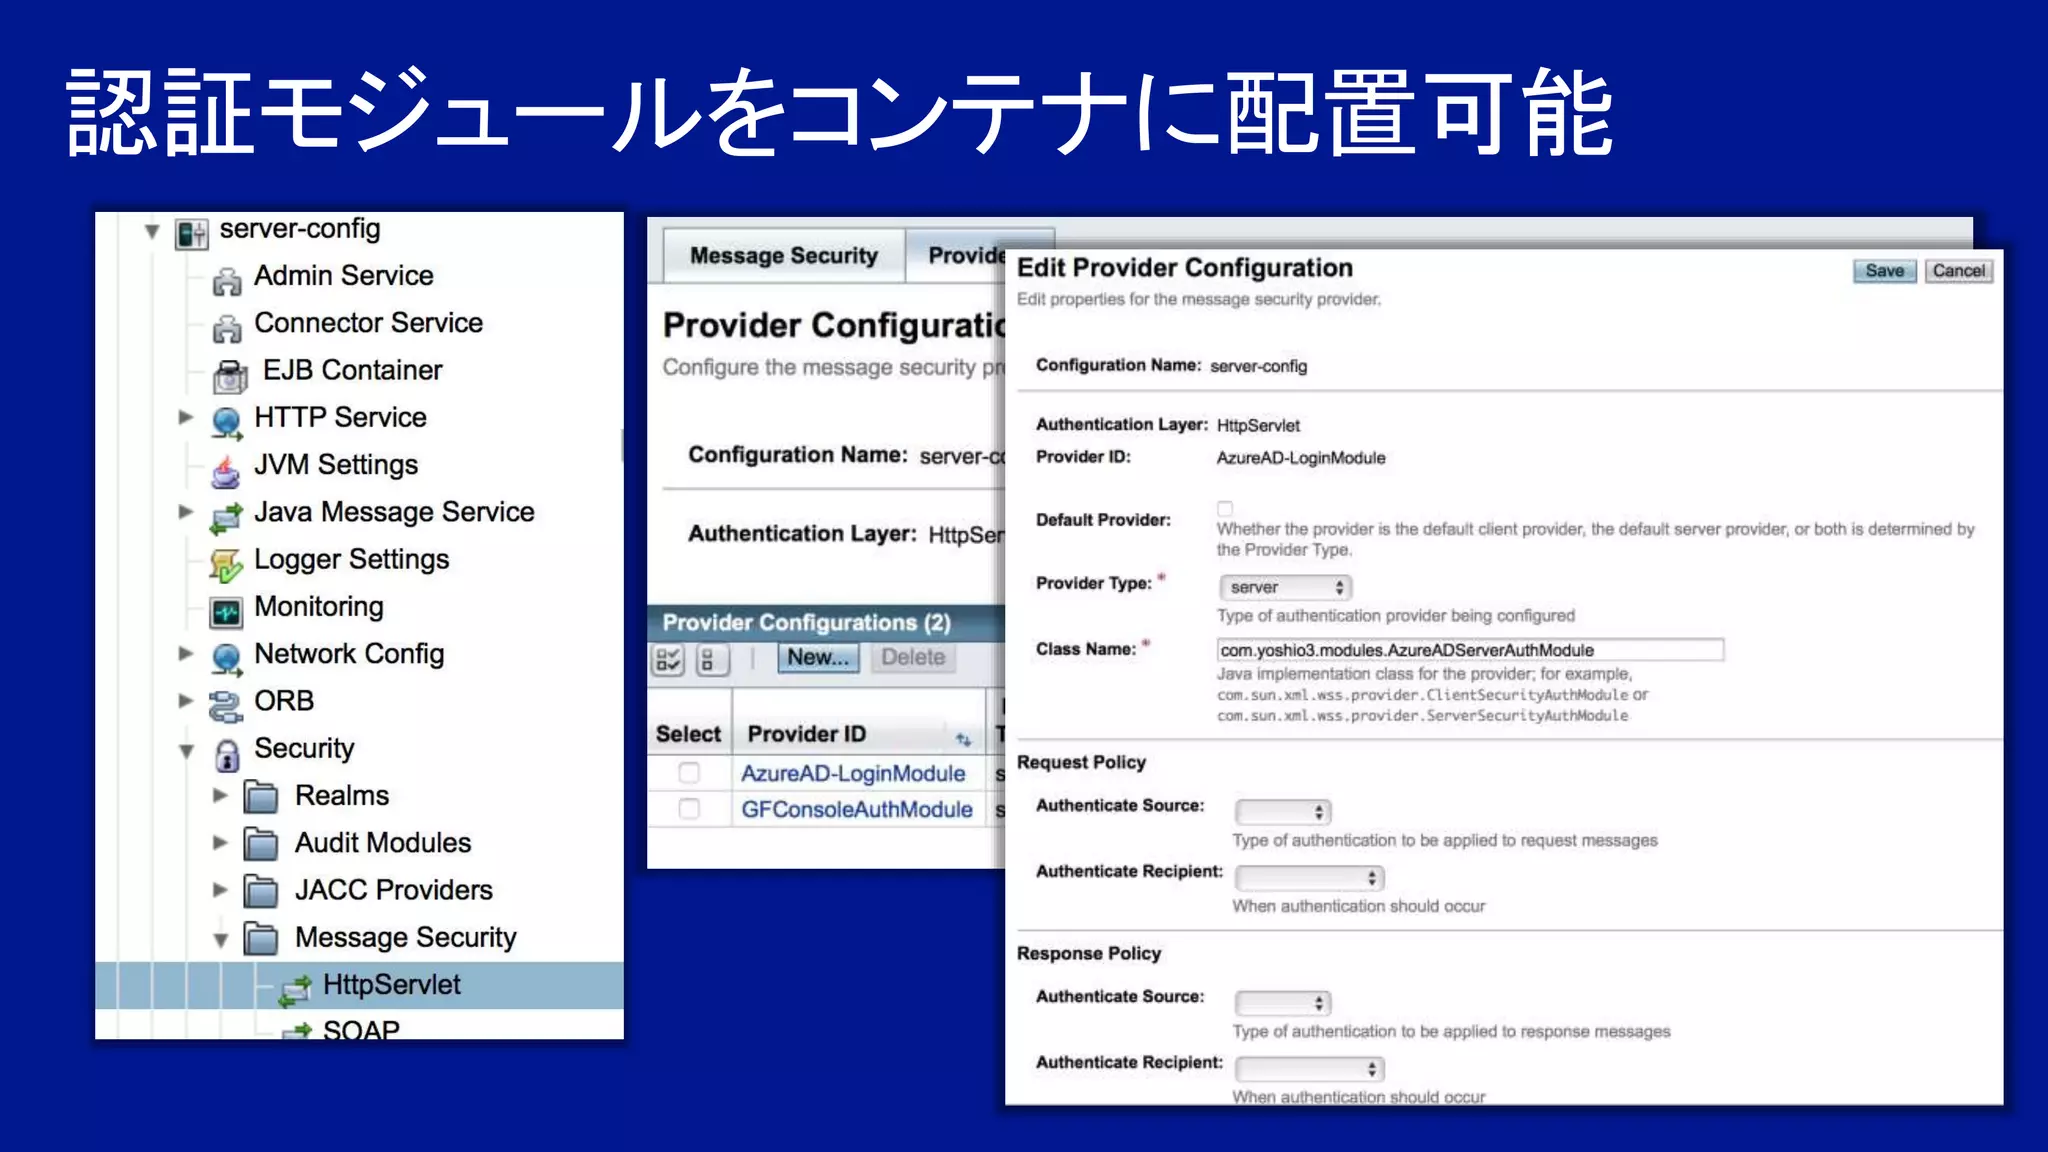
Task: Check the AzureAD-LoginModule row checkbox
Action: click(689, 773)
